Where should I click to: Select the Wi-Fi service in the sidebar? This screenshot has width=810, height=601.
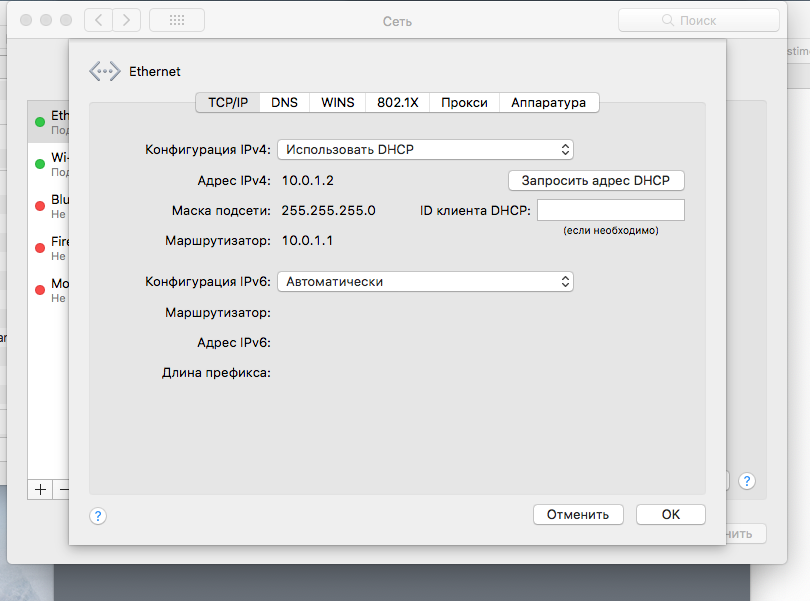coord(49,164)
